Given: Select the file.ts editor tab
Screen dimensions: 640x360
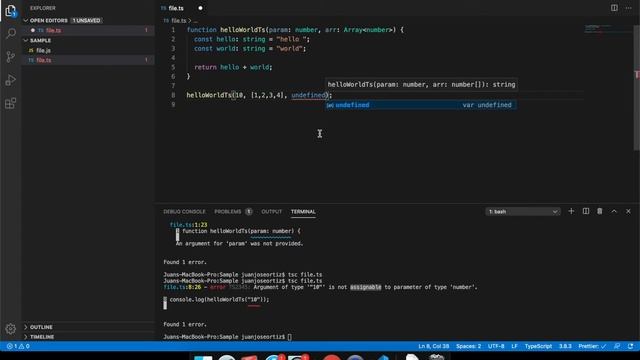Looking at the screenshot, I should [176, 8].
